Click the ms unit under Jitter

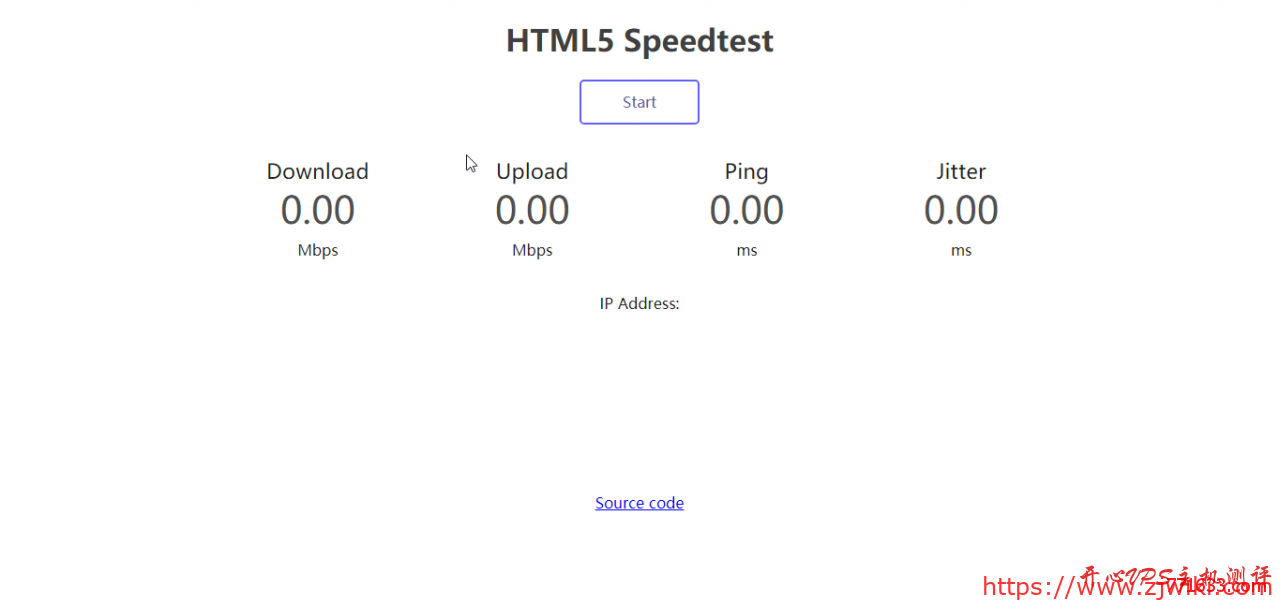pos(961,250)
